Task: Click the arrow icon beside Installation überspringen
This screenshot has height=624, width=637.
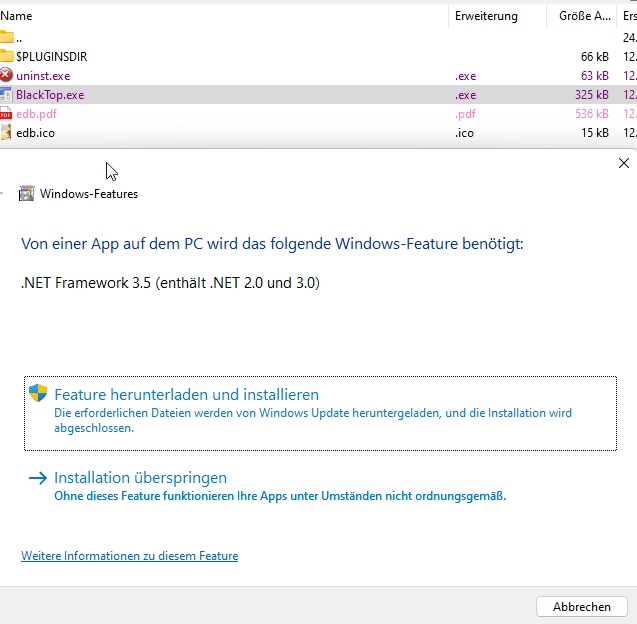Action: pos(38,478)
